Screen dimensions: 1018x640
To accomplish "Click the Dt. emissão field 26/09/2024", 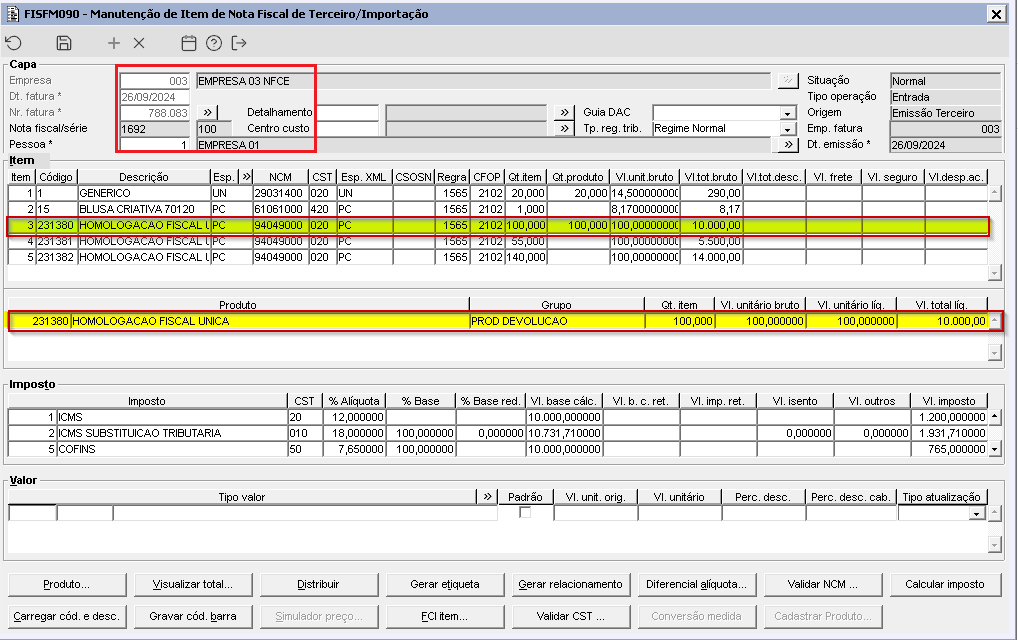I will [945, 145].
